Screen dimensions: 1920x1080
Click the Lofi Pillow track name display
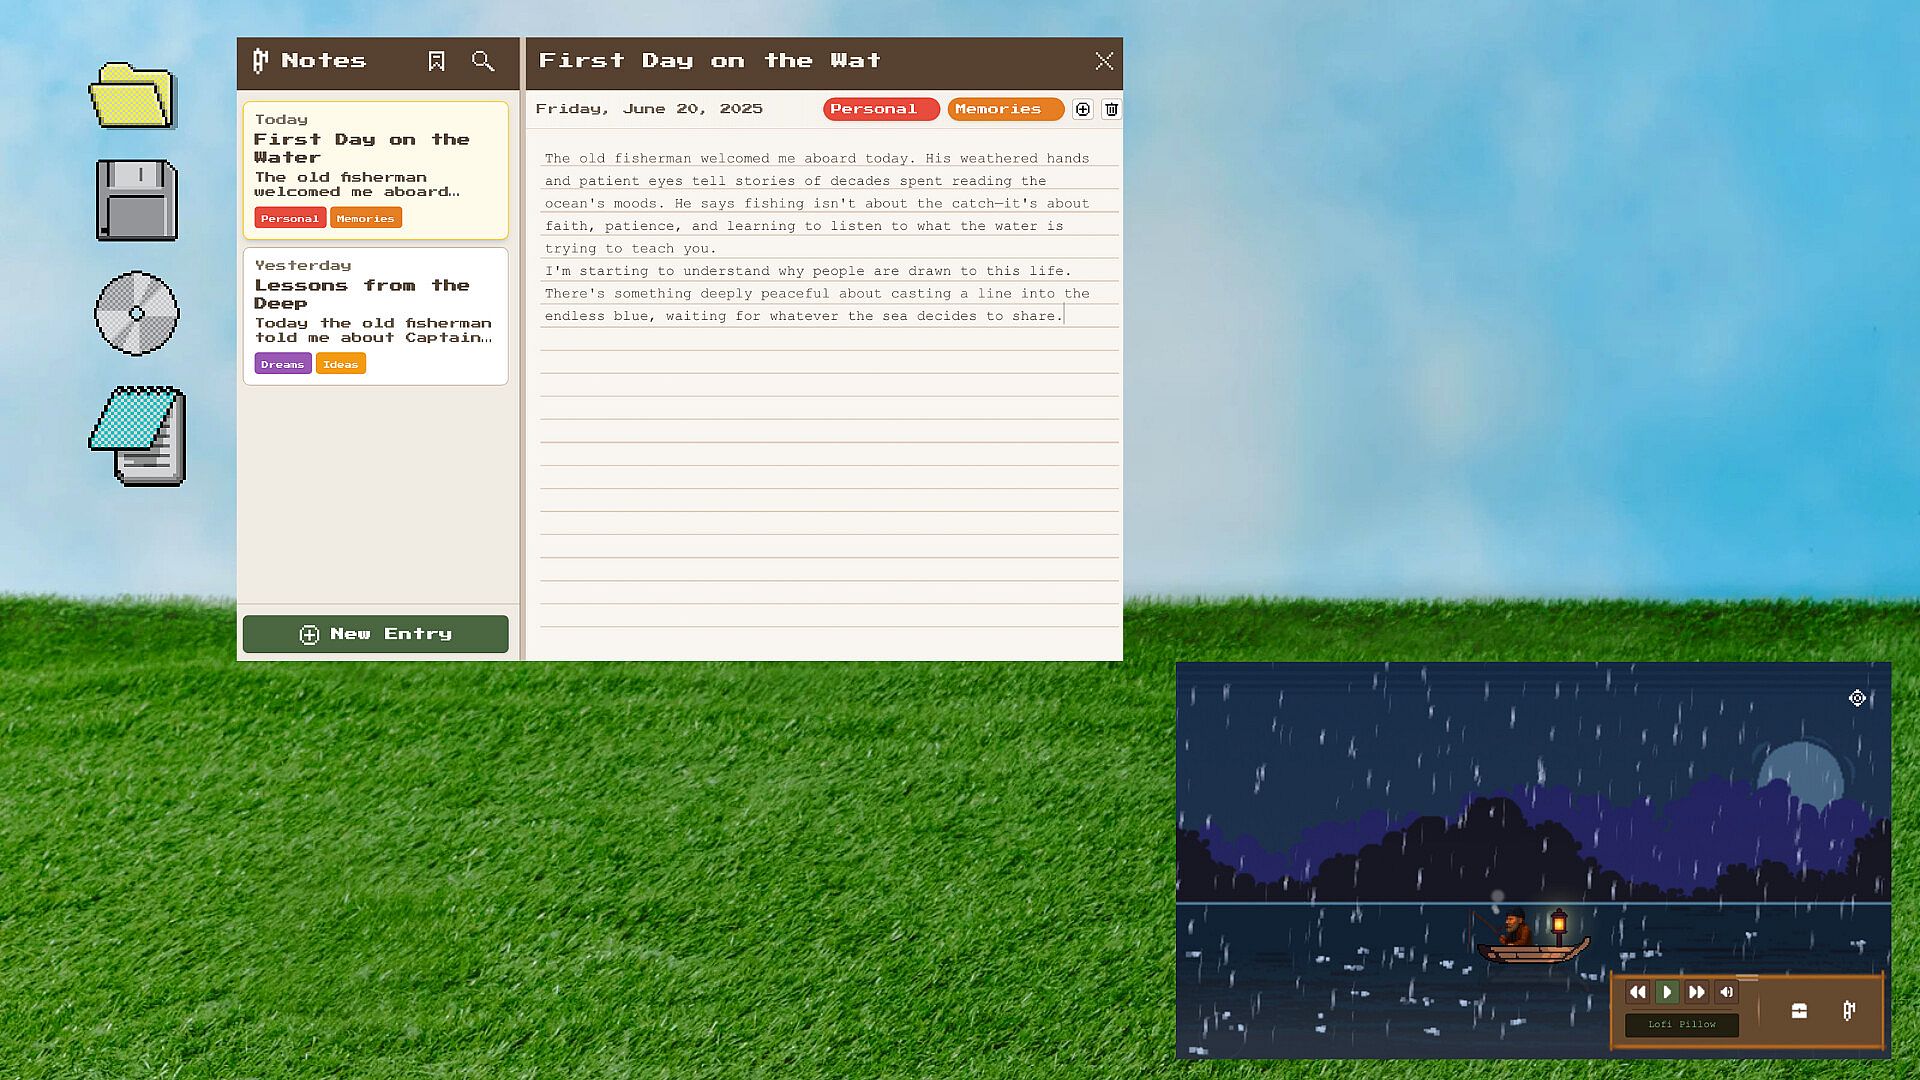pos(1681,1024)
